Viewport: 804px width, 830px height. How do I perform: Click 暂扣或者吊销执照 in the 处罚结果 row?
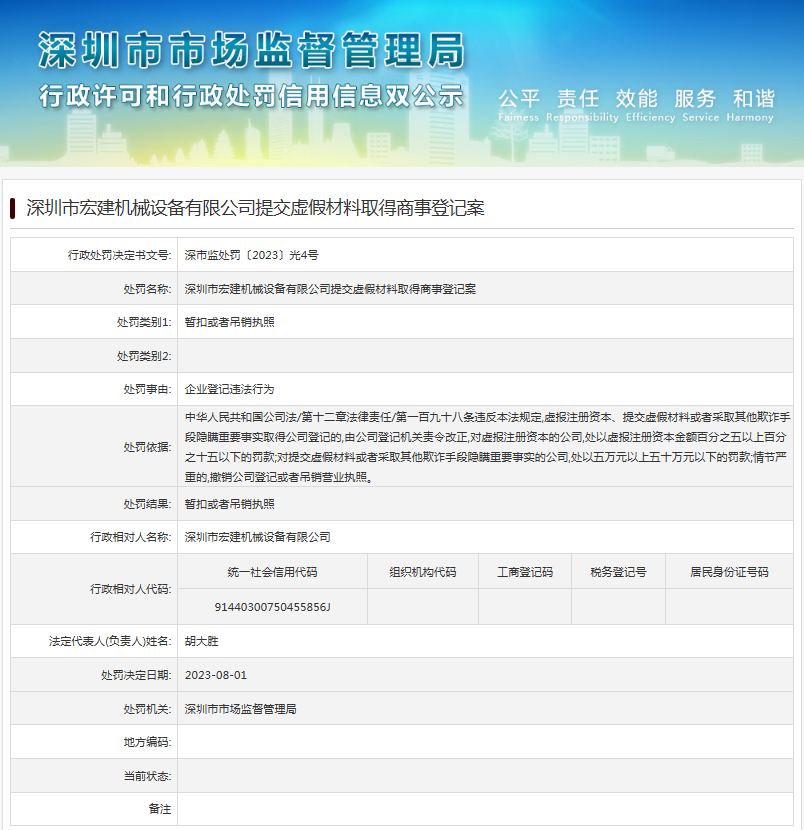coord(229,504)
